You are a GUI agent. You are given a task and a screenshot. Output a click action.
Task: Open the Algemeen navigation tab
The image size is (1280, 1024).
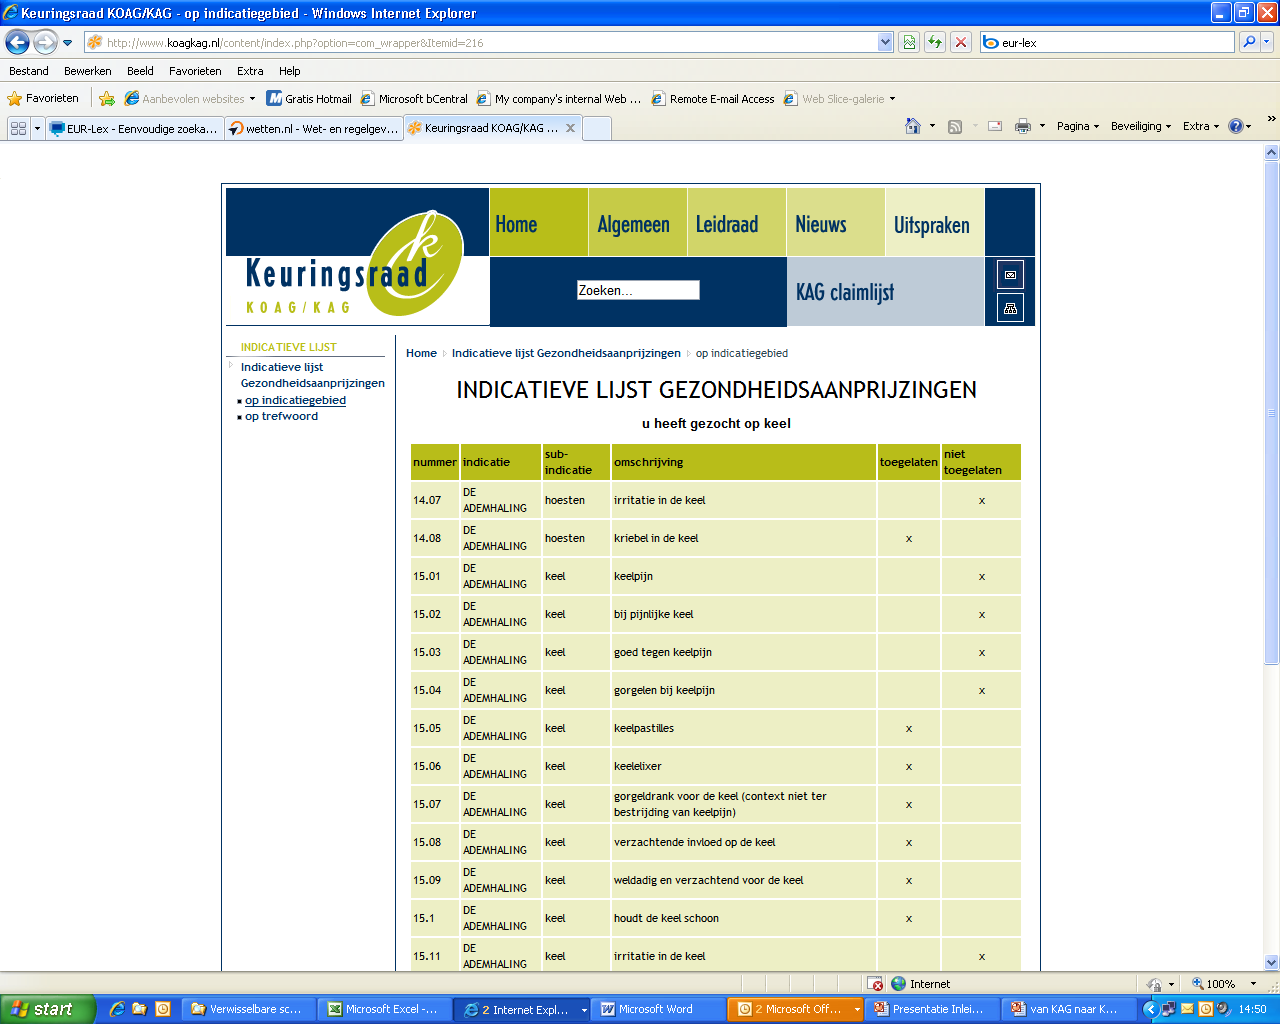pos(637,222)
